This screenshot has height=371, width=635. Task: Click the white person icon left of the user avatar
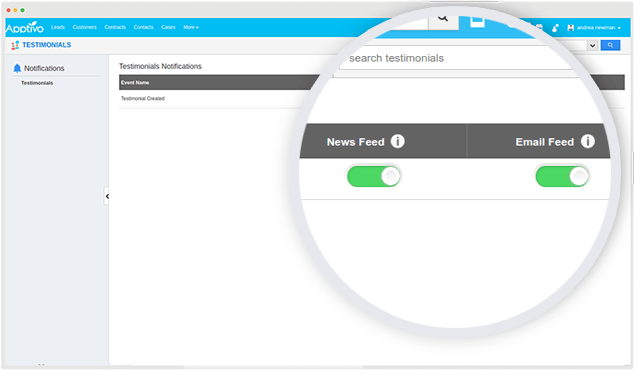pos(555,28)
